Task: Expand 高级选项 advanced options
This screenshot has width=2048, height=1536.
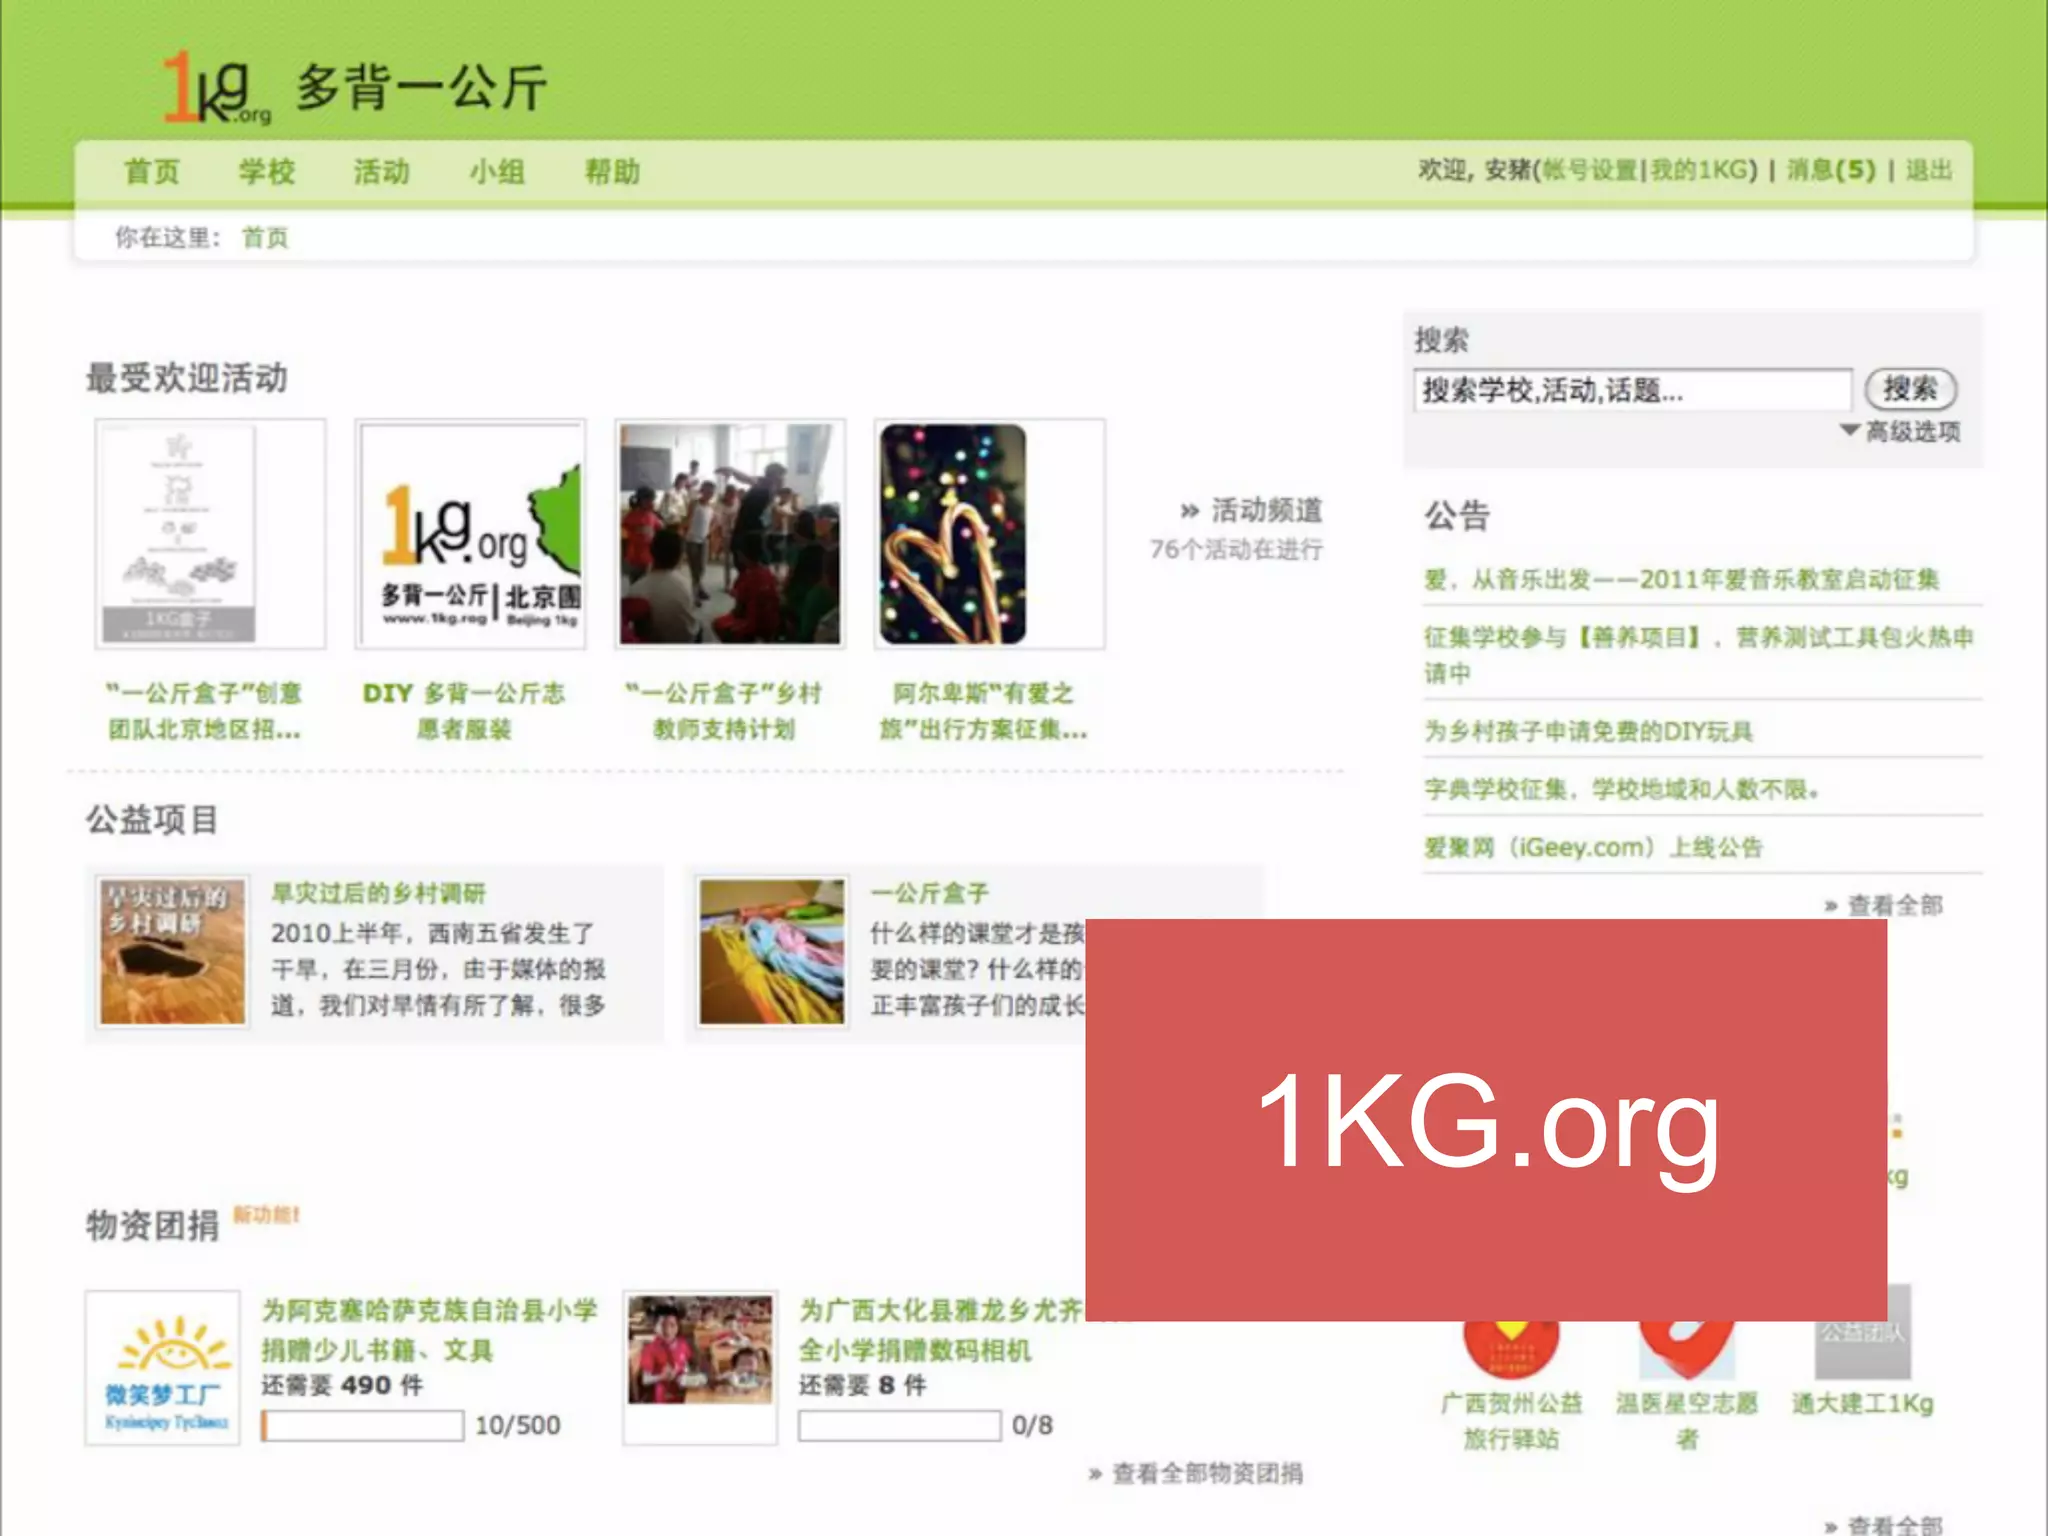Action: pos(1900,432)
